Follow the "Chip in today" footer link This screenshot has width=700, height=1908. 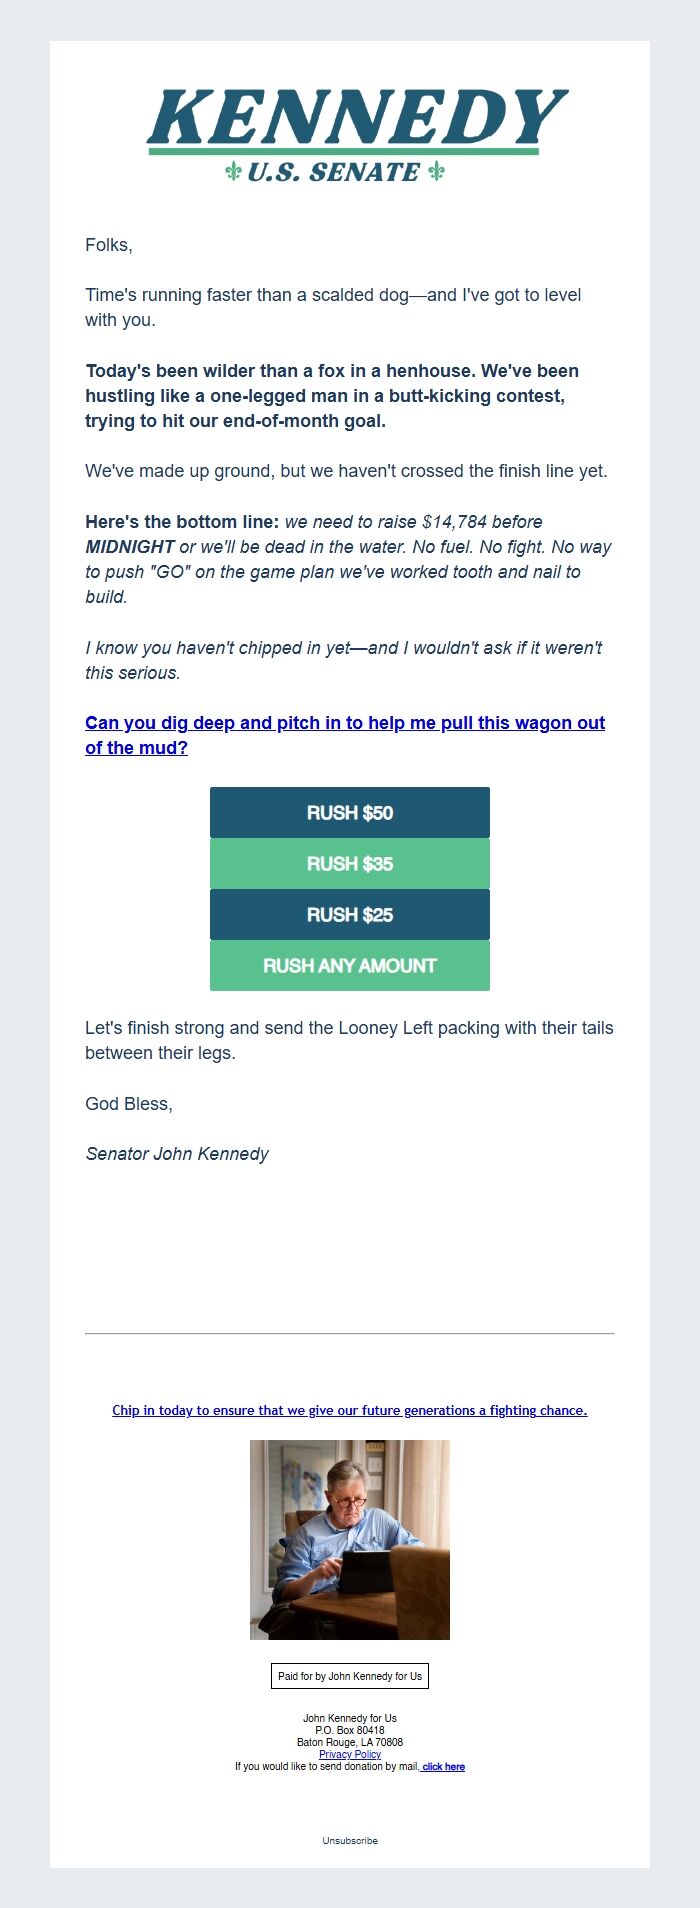click(350, 1410)
